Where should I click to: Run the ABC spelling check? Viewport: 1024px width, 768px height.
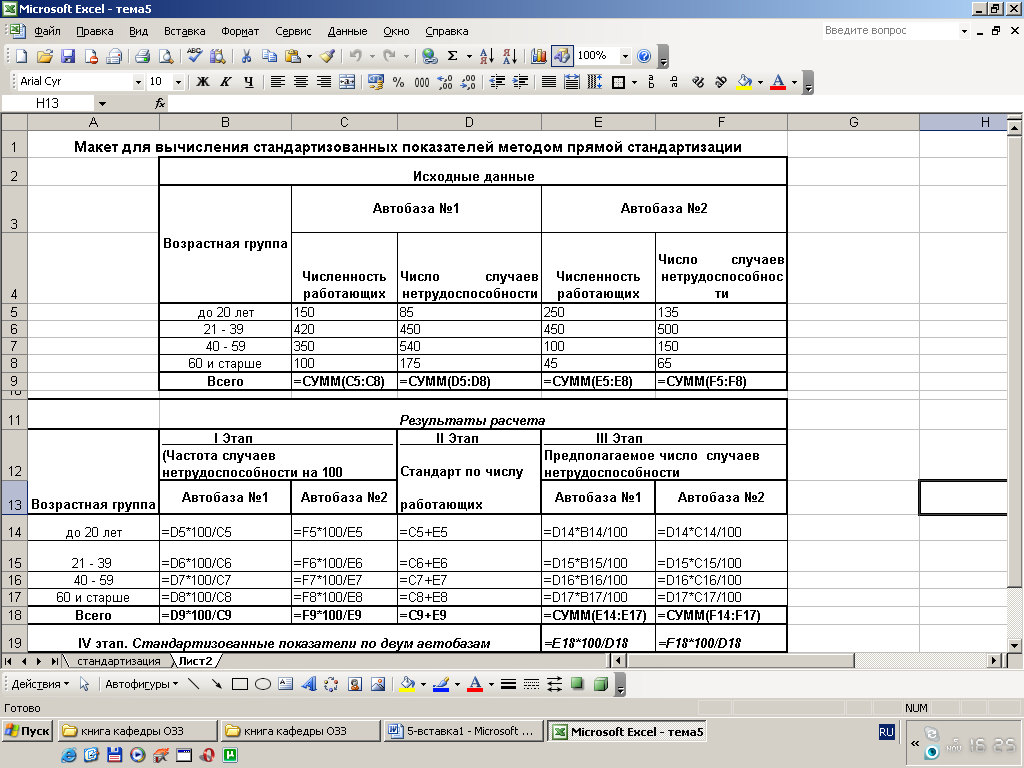pyautogui.click(x=194, y=56)
